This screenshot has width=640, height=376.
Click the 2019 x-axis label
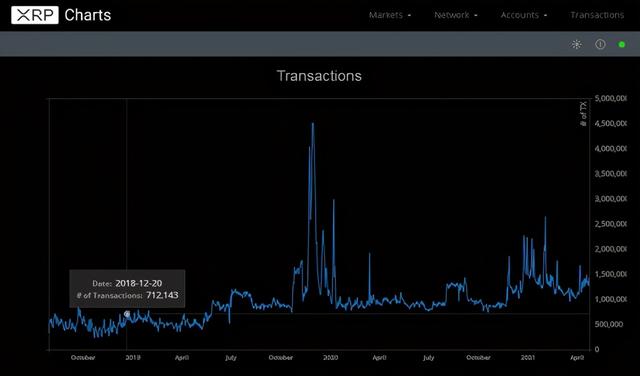coord(133,358)
